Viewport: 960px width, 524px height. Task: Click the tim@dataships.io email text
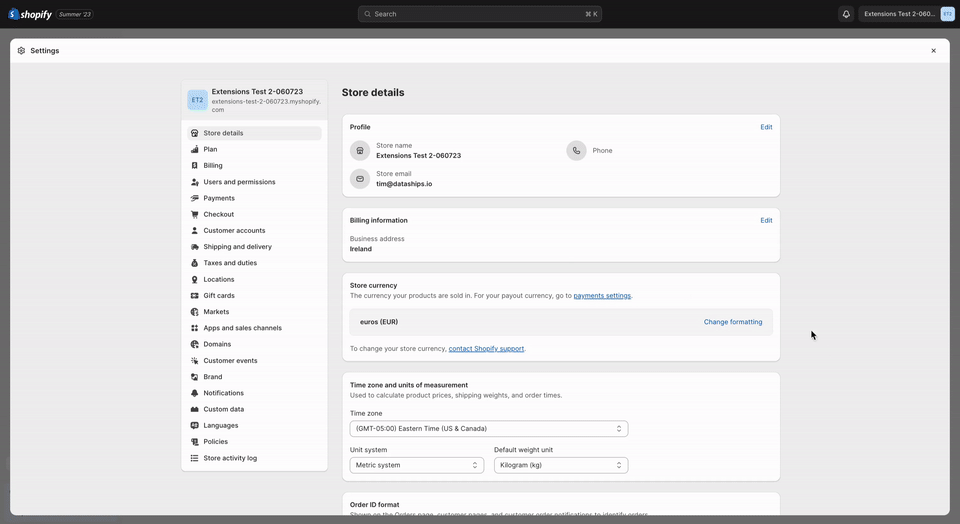(404, 184)
